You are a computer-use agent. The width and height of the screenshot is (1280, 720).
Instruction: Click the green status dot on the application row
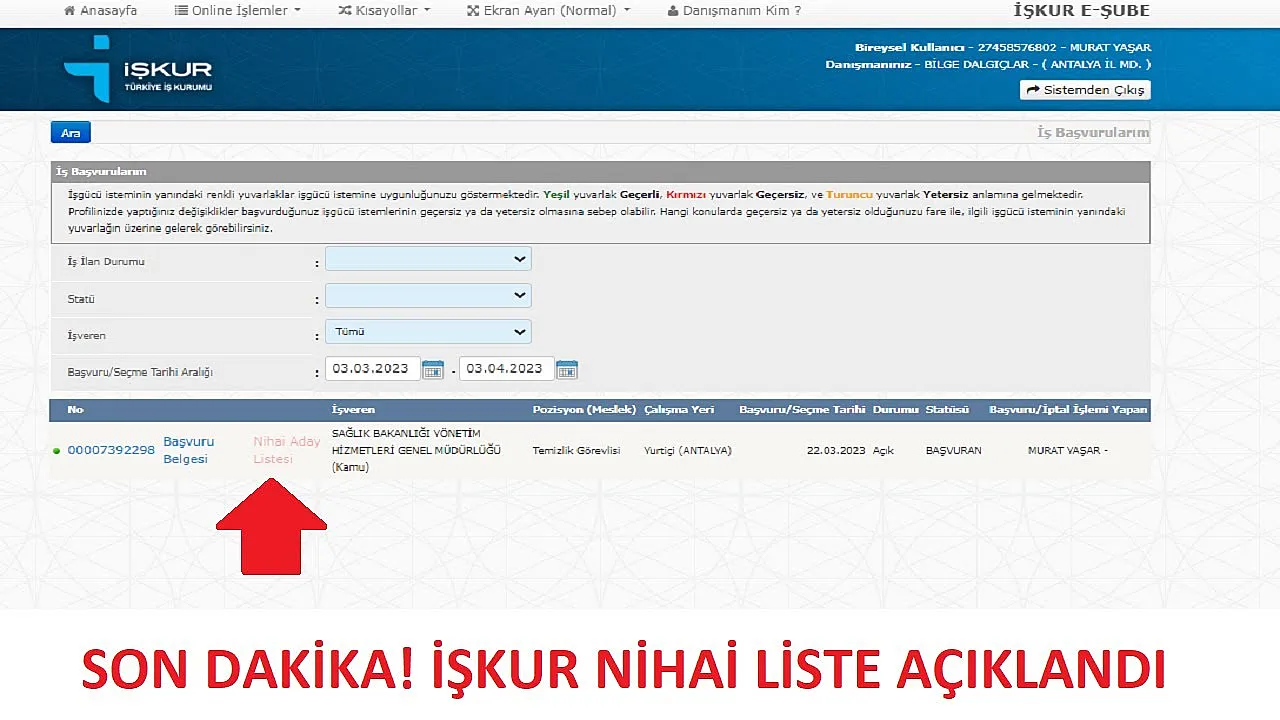57,450
